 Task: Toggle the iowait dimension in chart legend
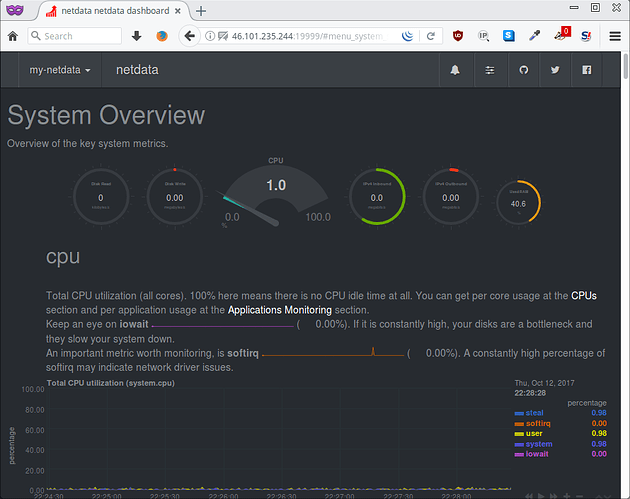(537, 454)
